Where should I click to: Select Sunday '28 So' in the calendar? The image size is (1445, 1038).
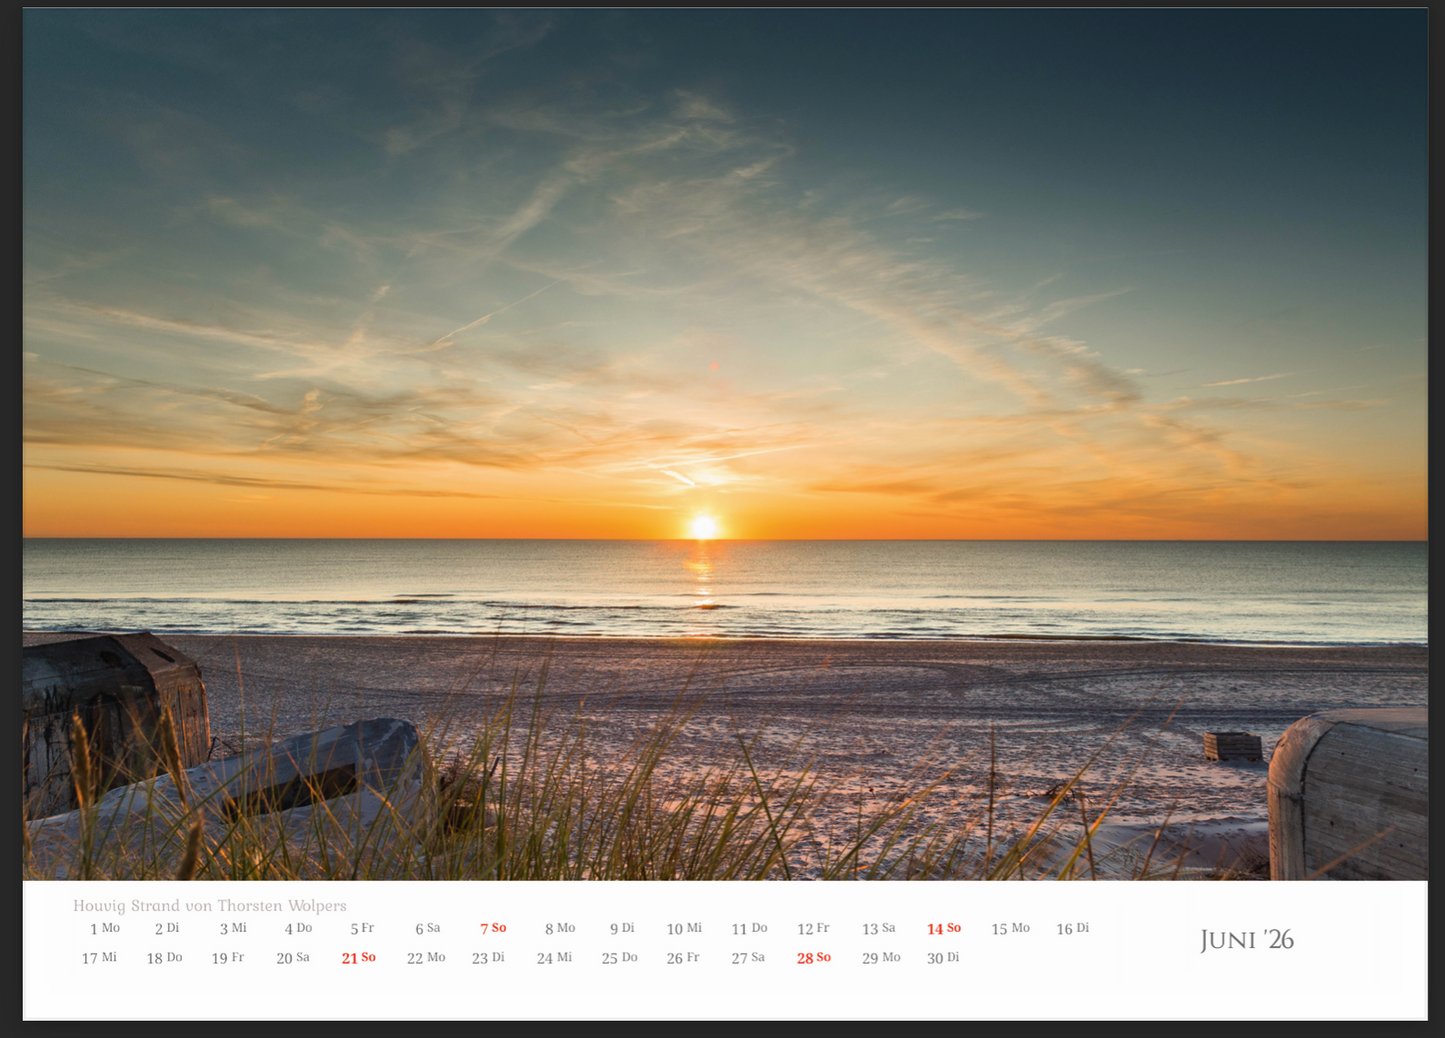813,958
